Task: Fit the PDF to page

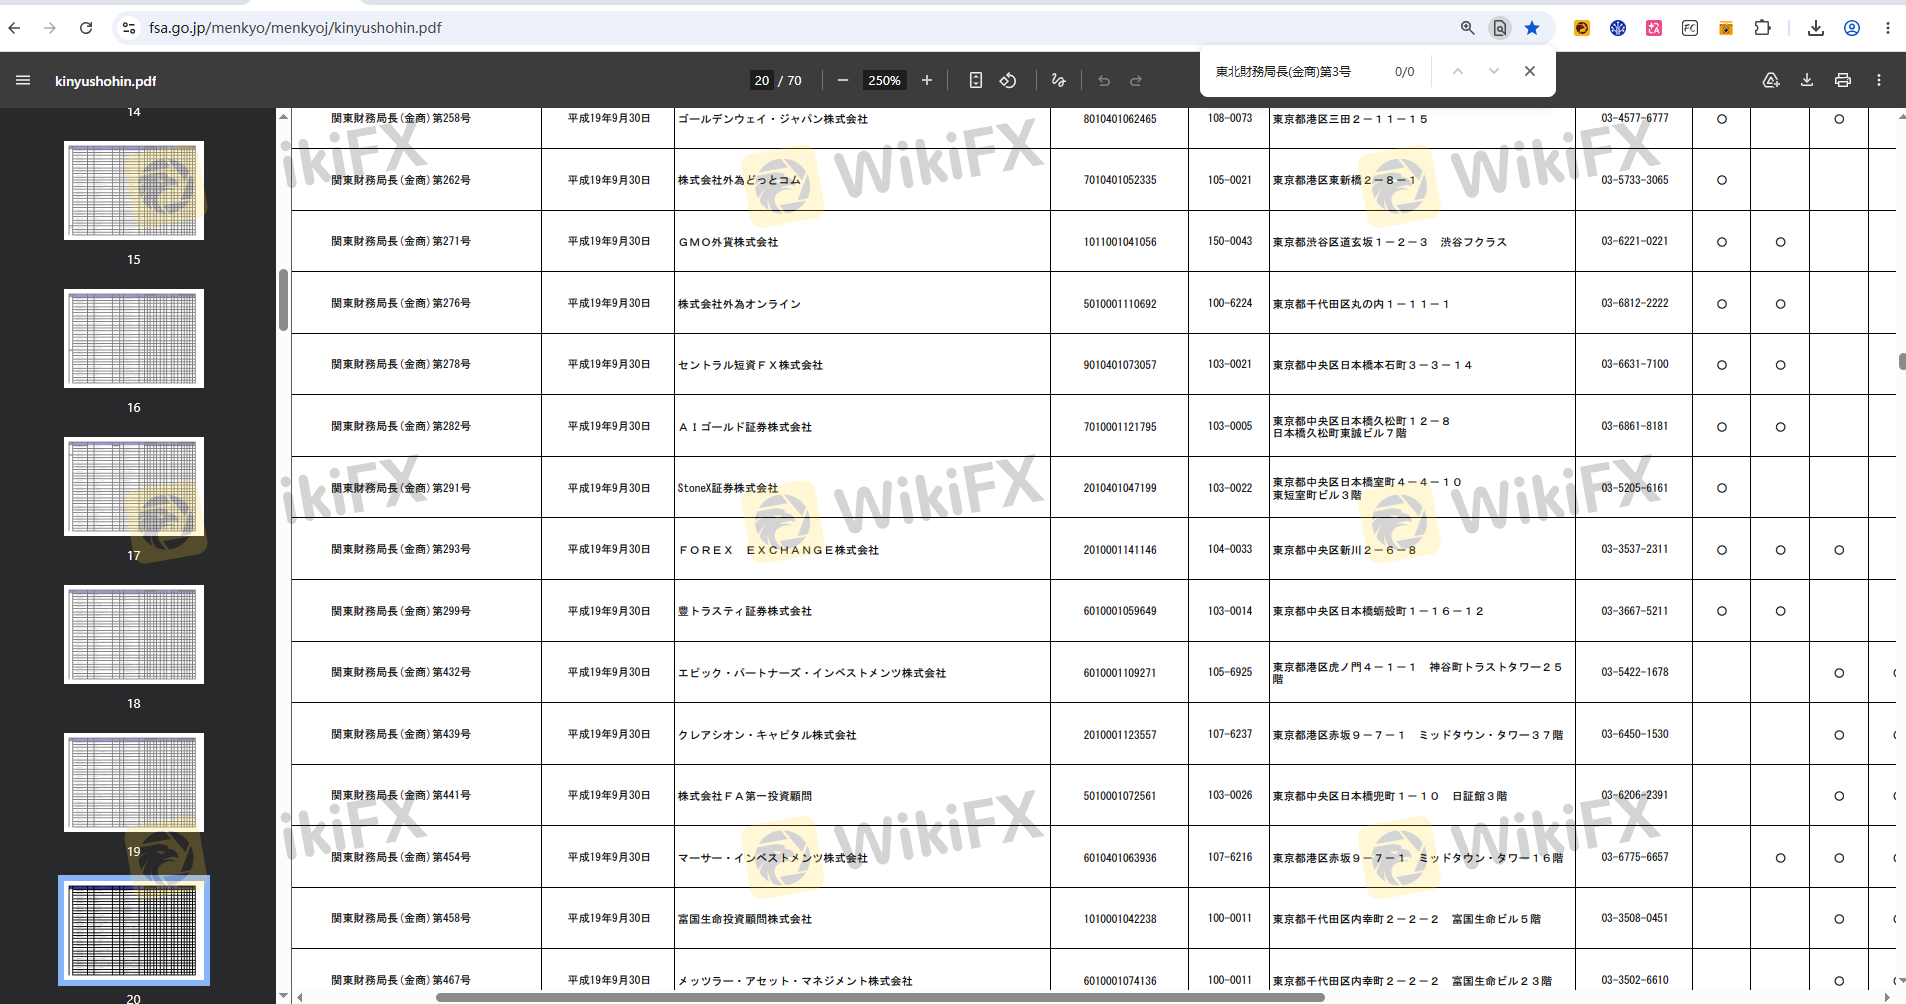Action: tap(976, 80)
